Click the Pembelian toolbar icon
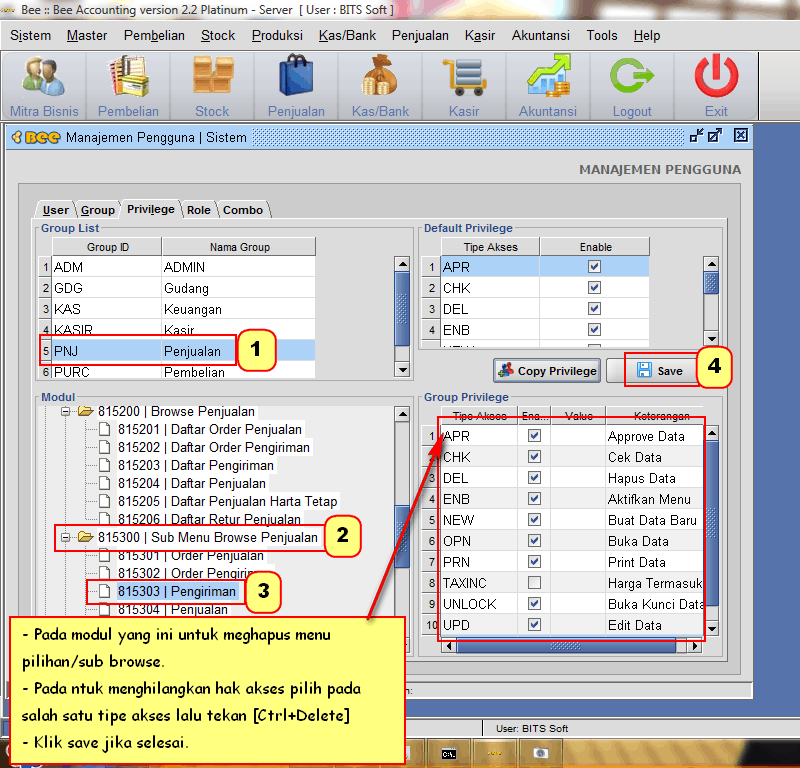 128,78
